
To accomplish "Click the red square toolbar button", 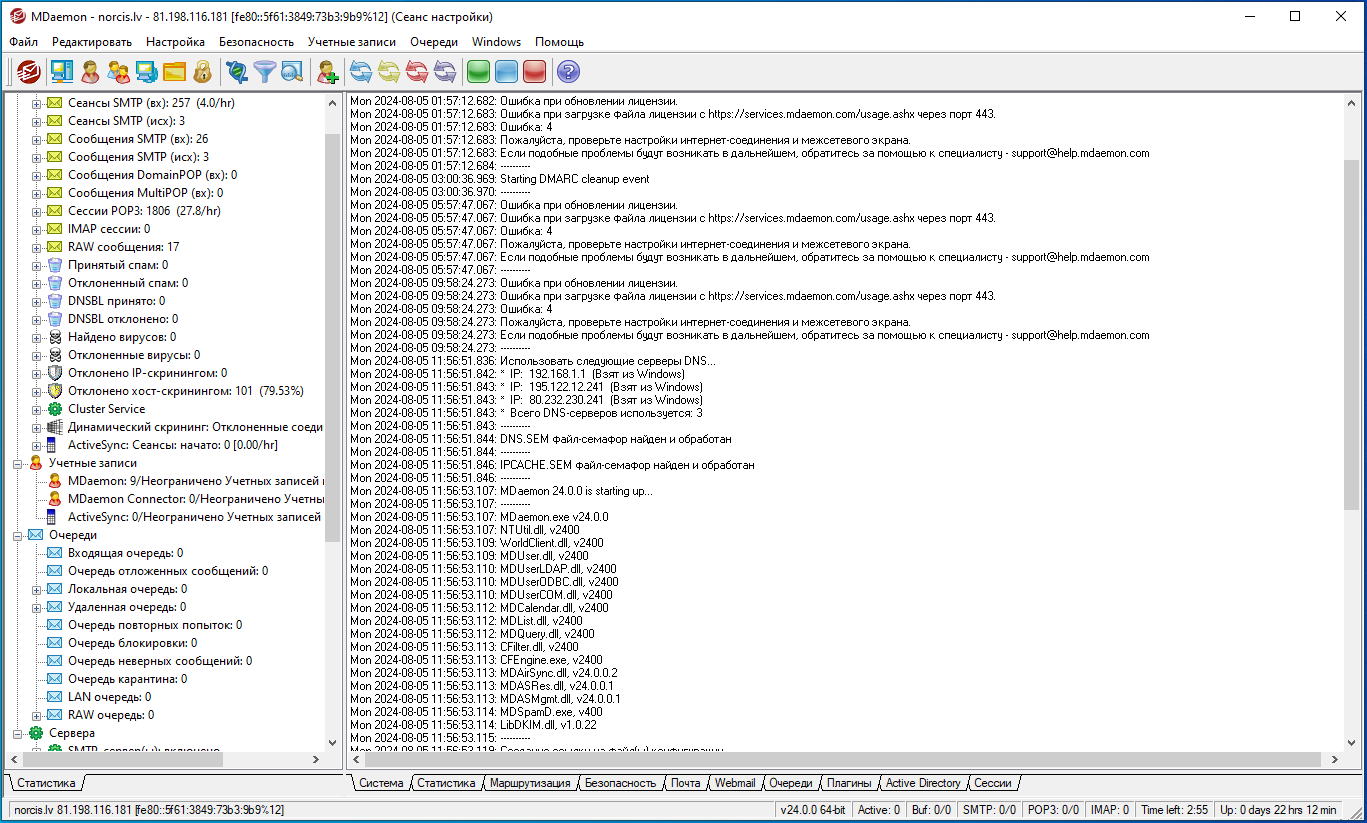I will (x=534, y=72).
